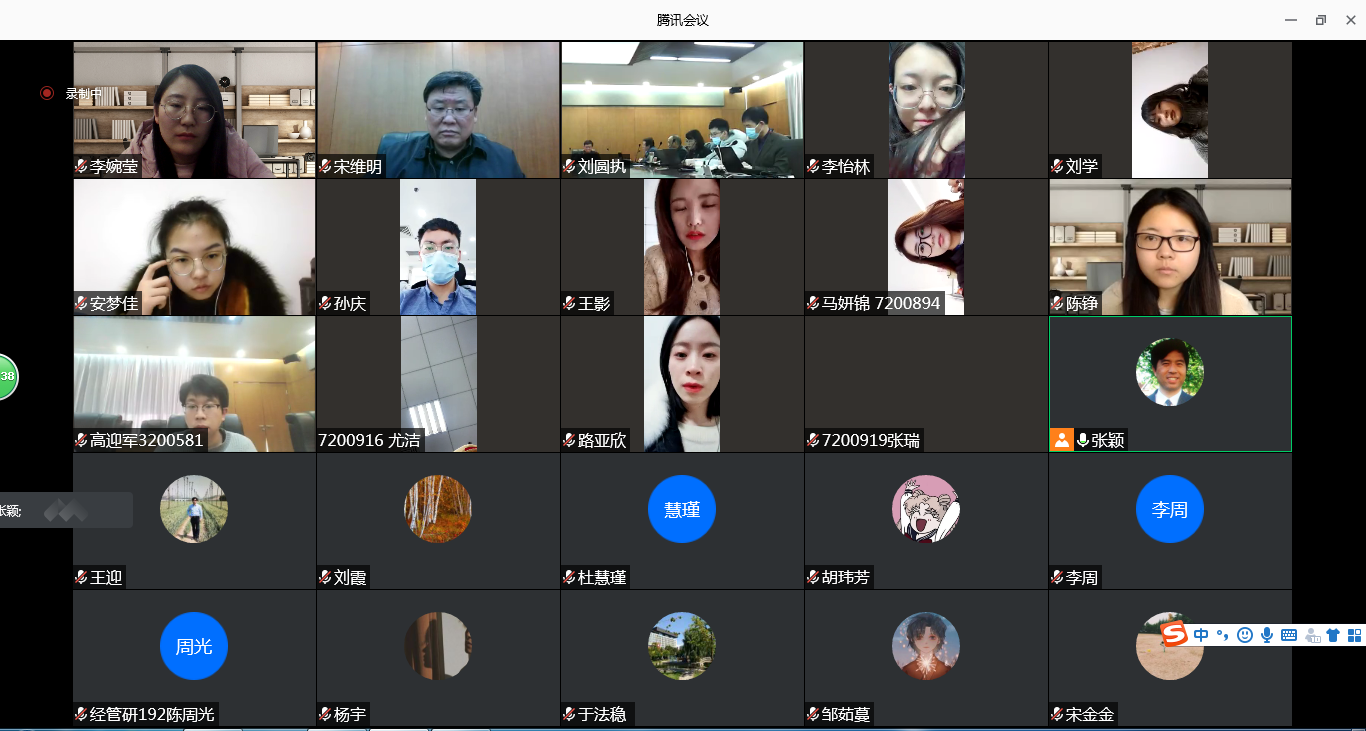Select 陈铮's video tile
The height and width of the screenshot is (731, 1366).
(x=1170, y=247)
